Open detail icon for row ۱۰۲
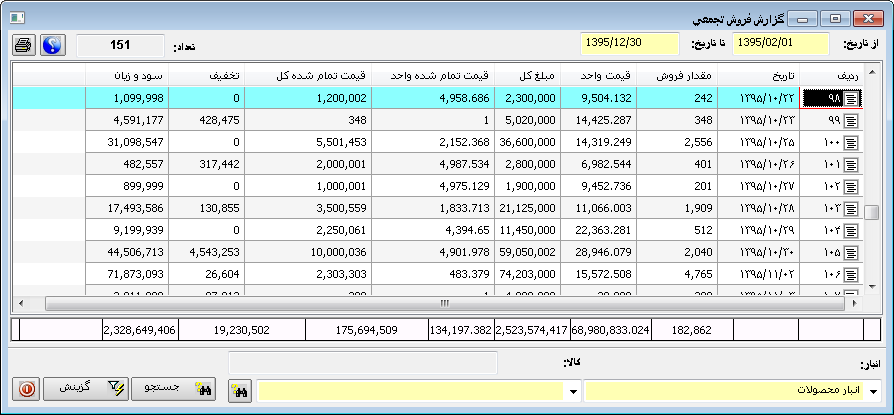Viewport: 894px width, 415px height. pos(851,186)
